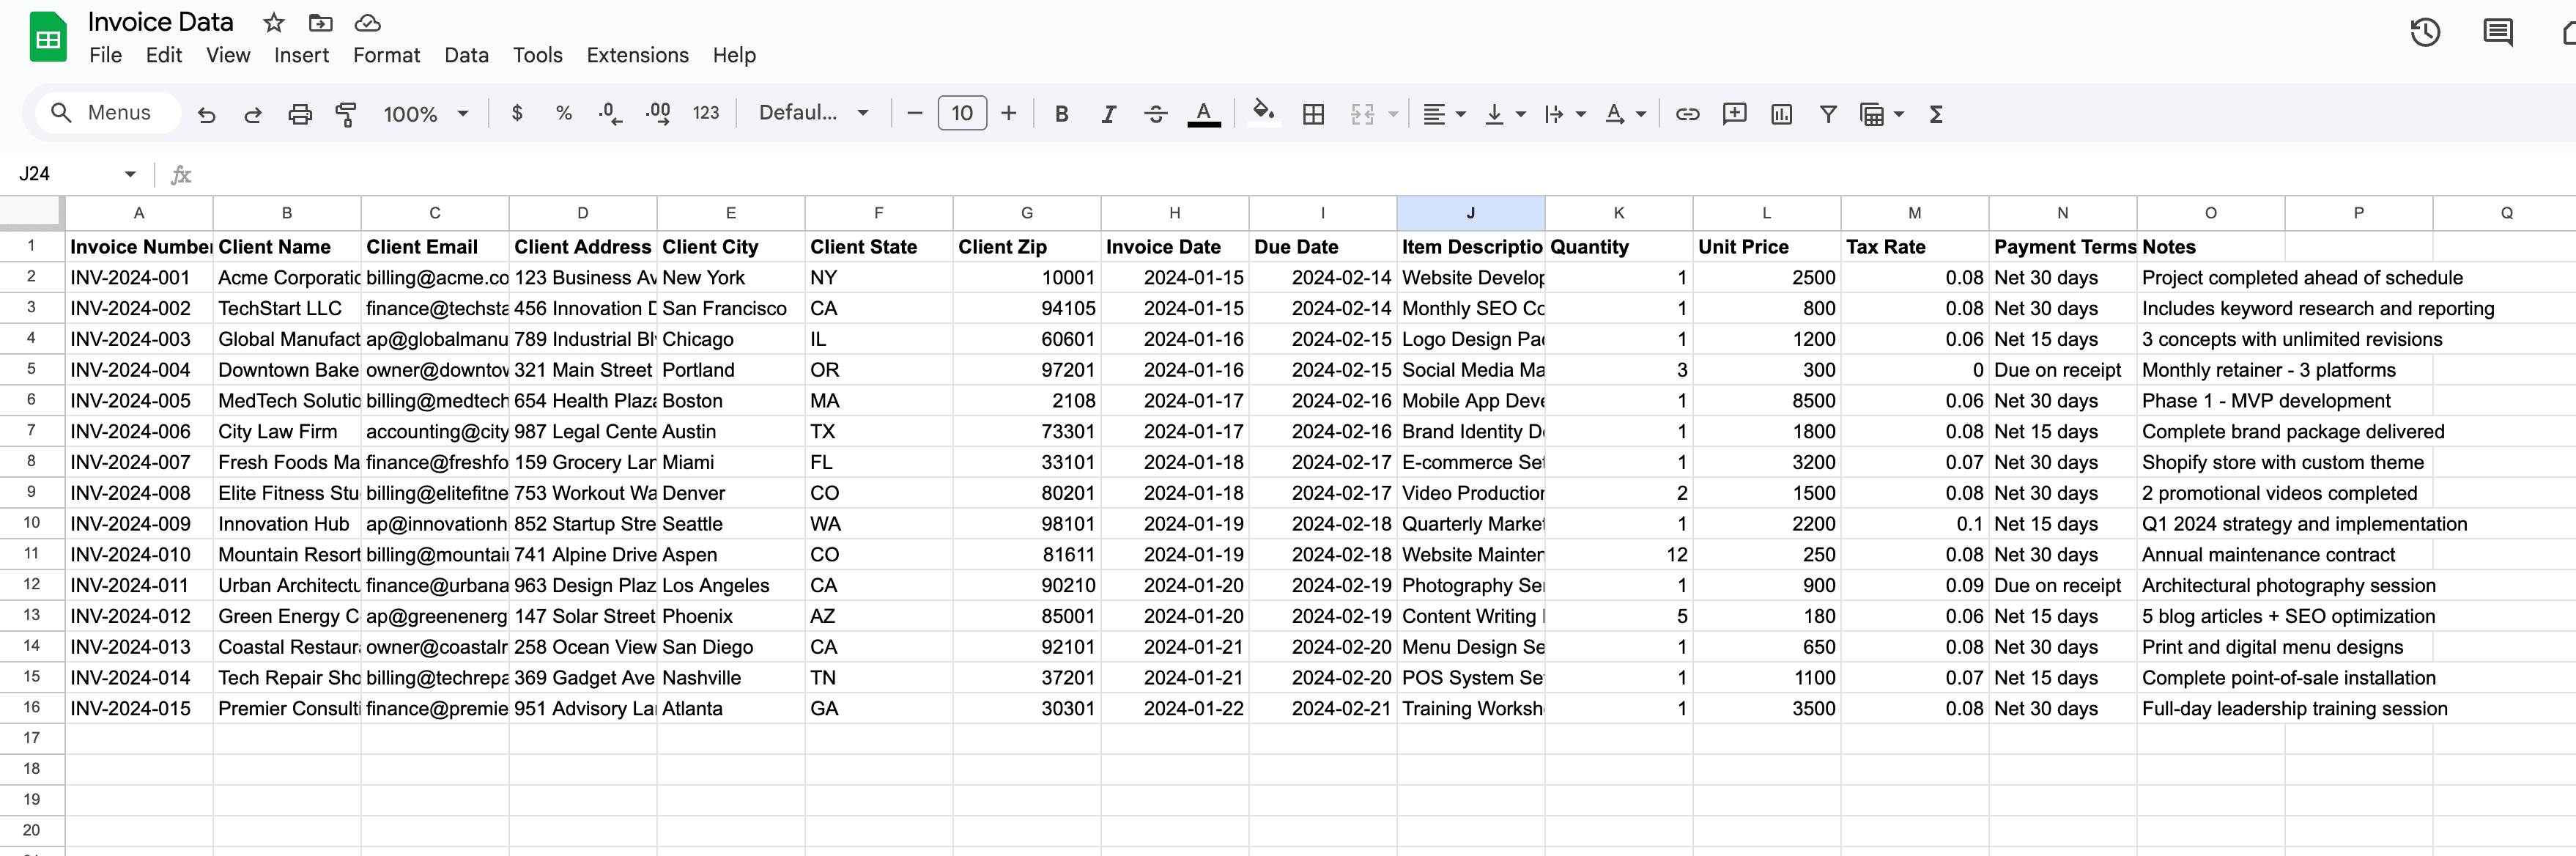Click the fill color paint bucket
Image resolution: width=2576 pixels, height=856 pixels.
[x=1263, y=113]
